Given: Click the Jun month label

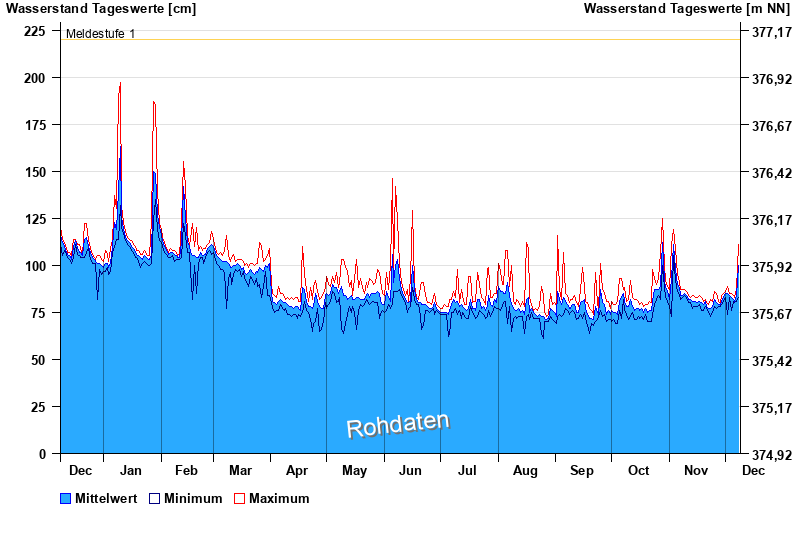Looking at the screenshot, I should (411, 470).
